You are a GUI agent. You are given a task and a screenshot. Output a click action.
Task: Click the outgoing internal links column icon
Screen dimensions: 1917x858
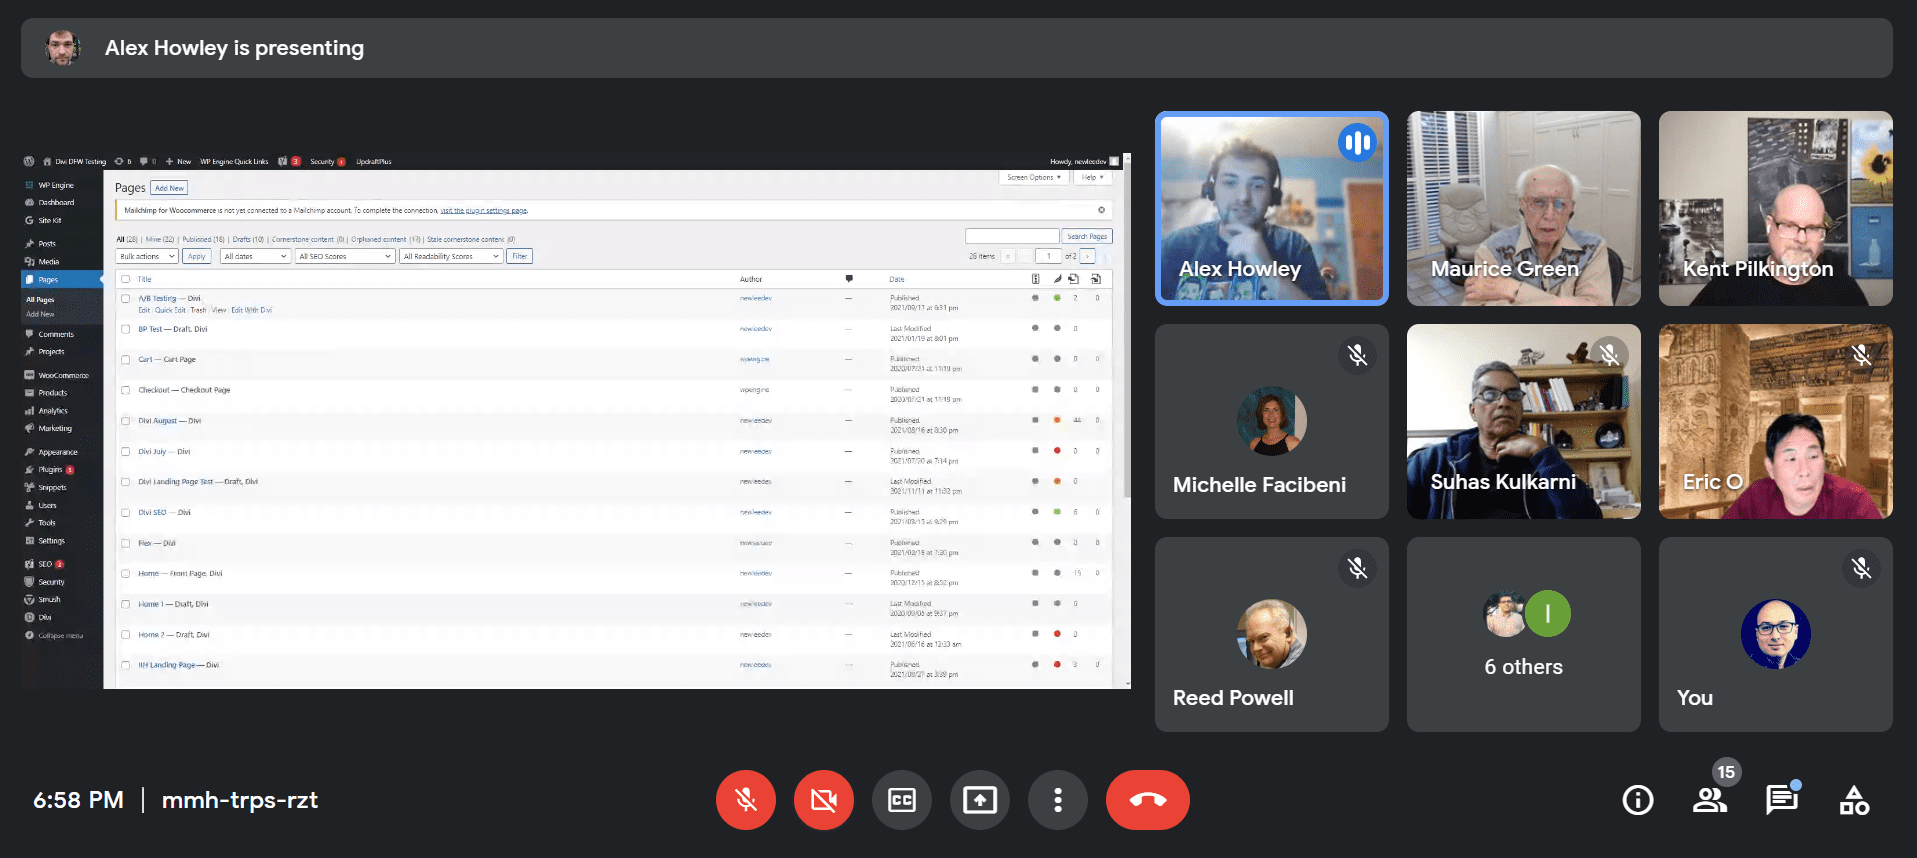coord(1074,279)
